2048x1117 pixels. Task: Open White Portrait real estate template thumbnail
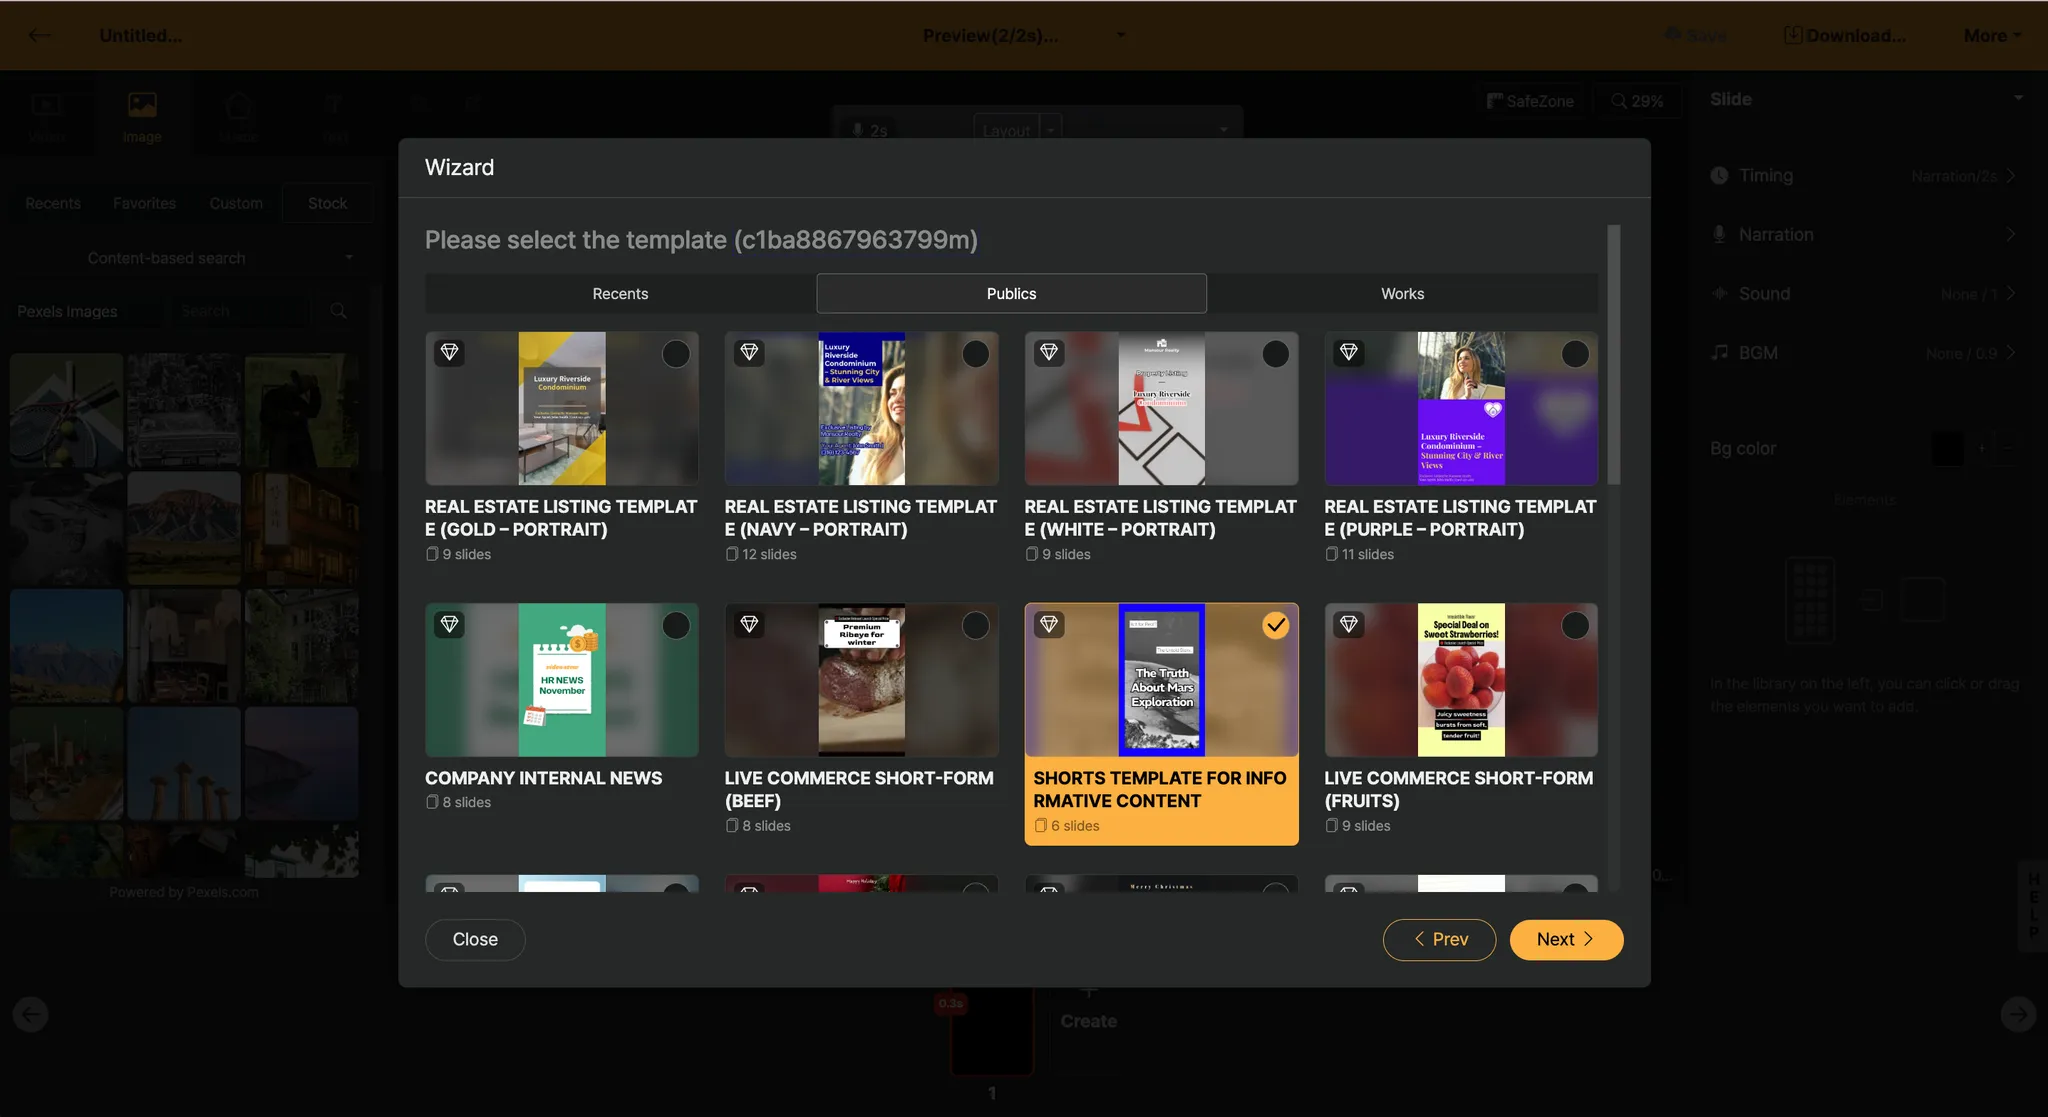[1161, 409]
